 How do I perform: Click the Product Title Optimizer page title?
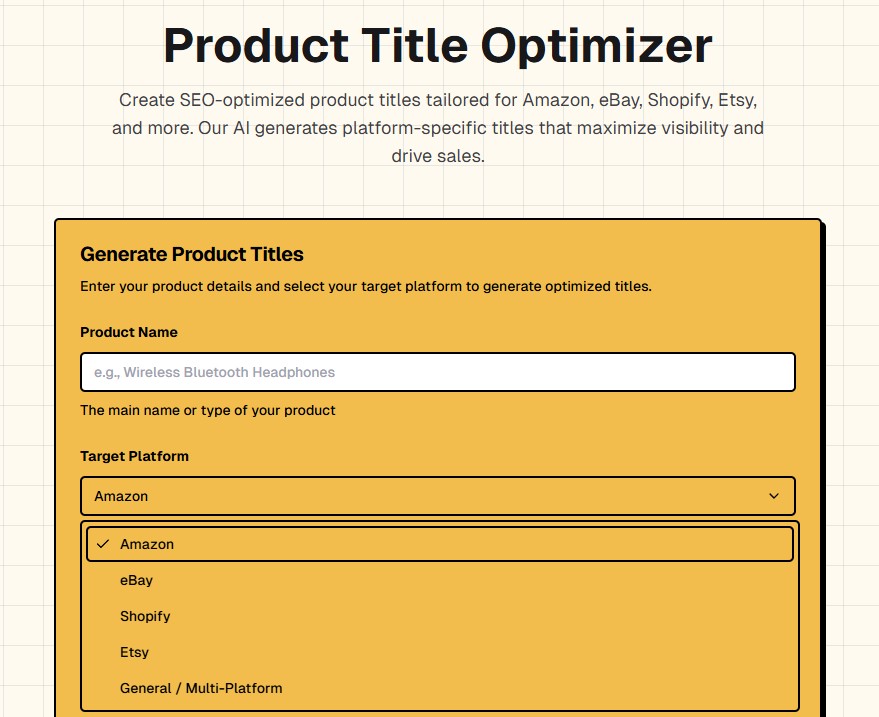coord(439,46)
